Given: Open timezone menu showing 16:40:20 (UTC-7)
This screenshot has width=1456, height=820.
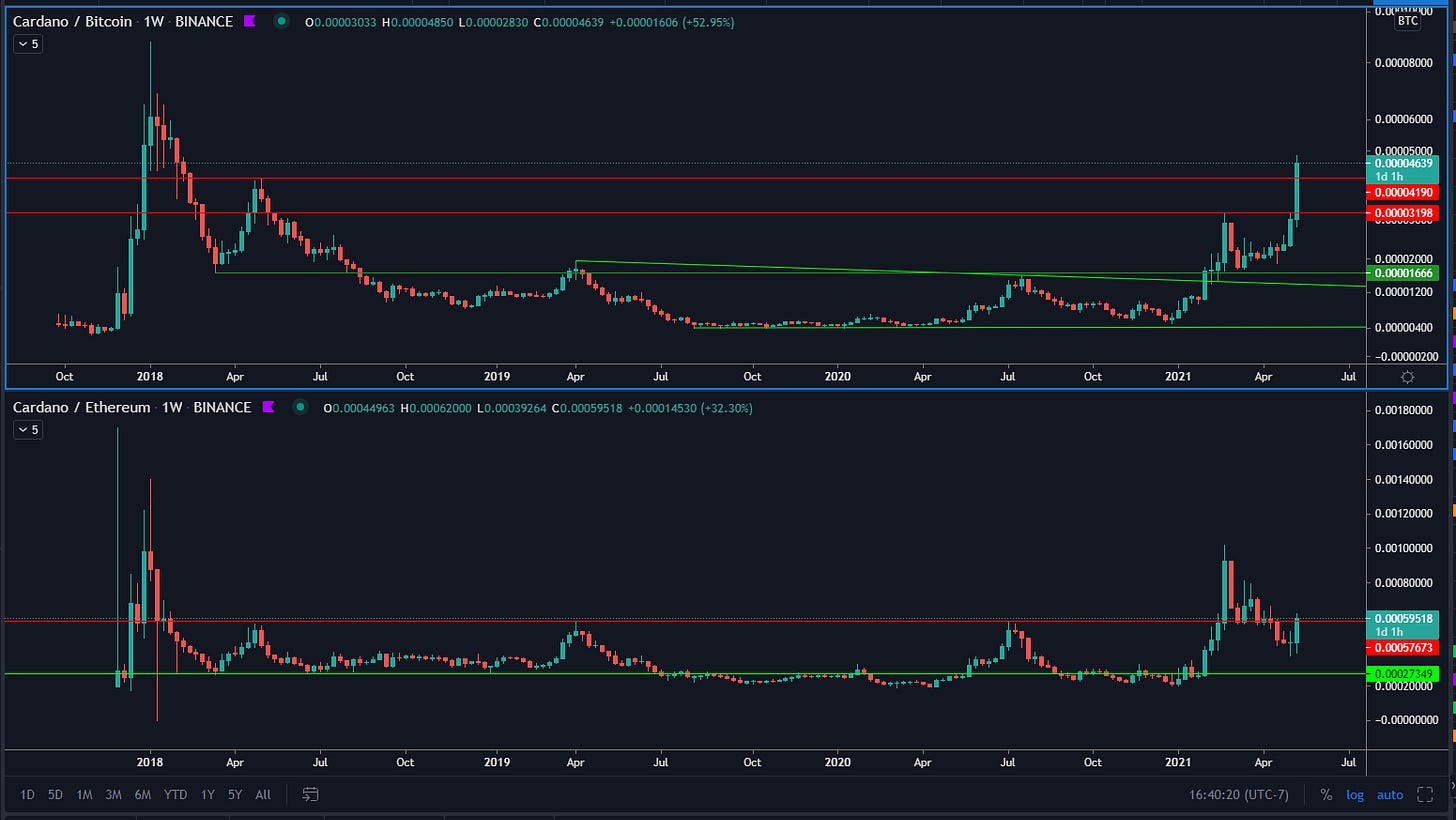Looking at the screenshot, I should coord(1240,795).
